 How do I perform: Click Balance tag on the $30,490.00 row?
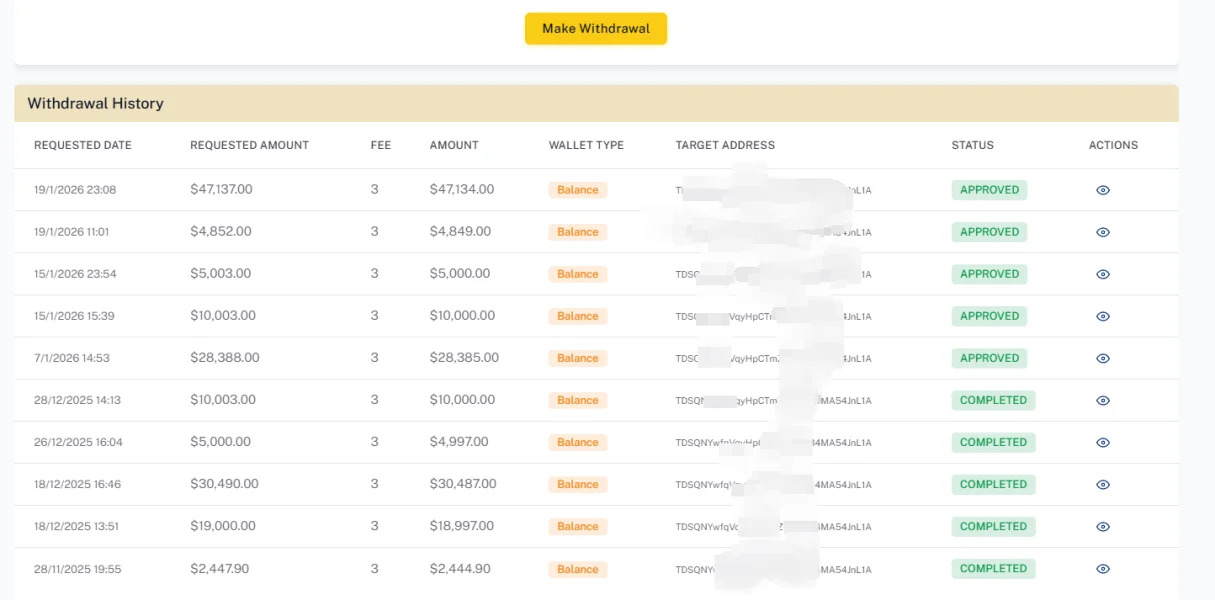click(577, 484)
